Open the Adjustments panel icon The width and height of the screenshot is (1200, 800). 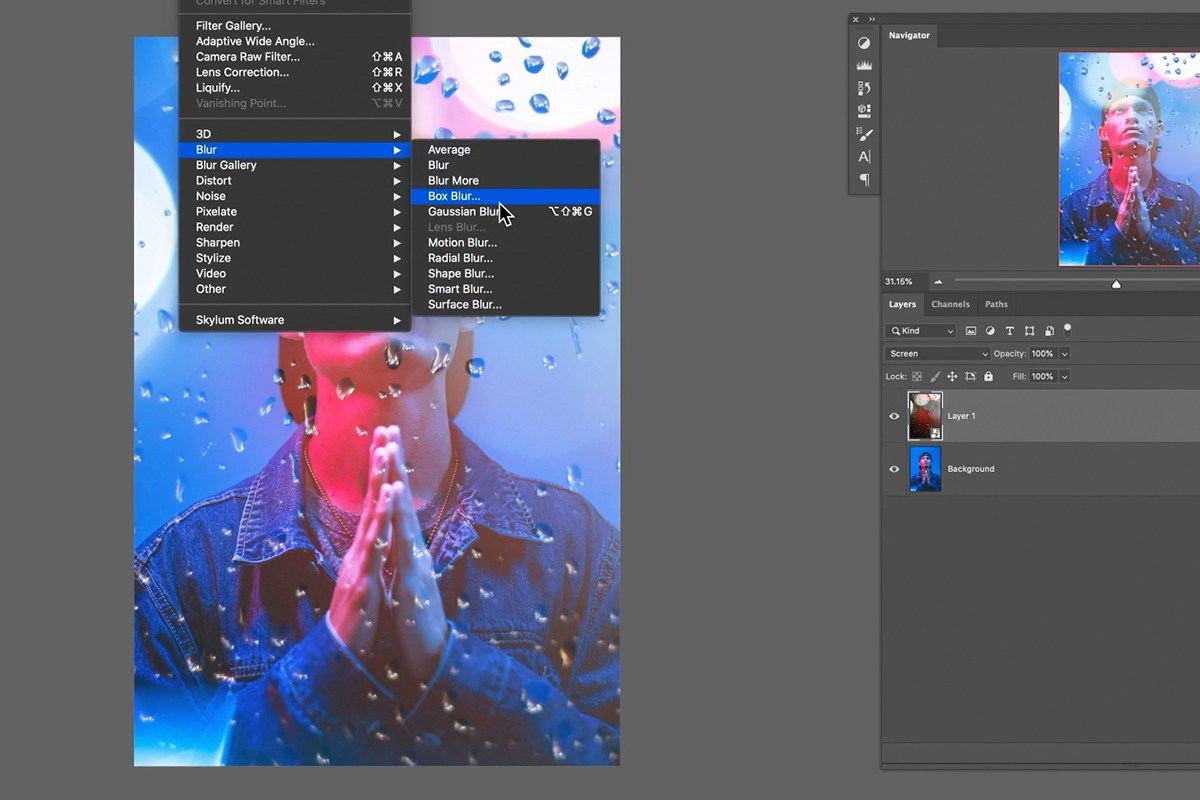click(864, 43)
